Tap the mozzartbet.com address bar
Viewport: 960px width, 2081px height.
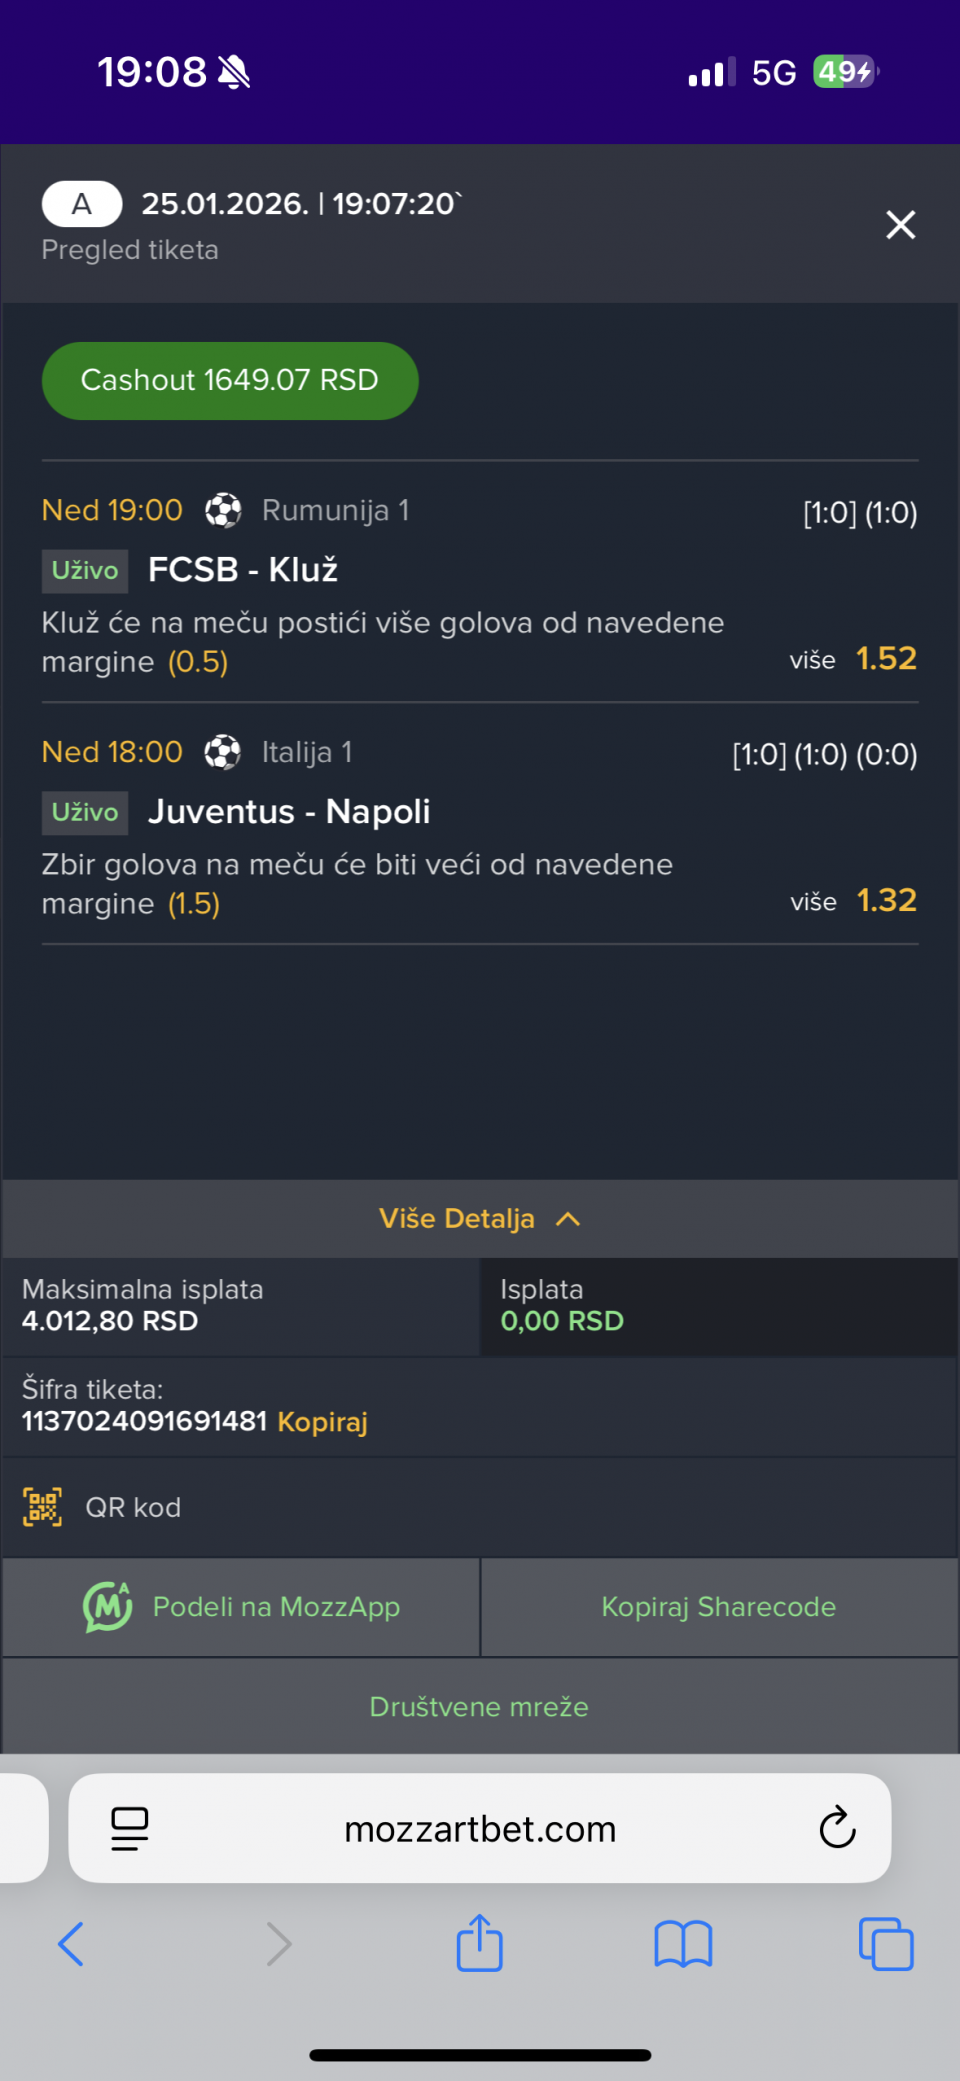pyautogui.click(x=480, y=1829)
